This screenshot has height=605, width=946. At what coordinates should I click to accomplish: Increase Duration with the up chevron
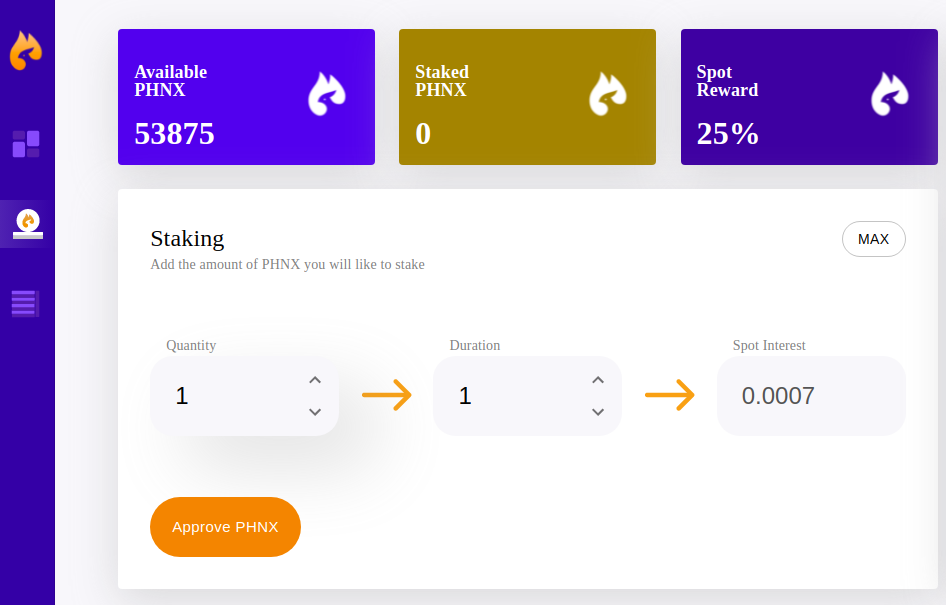tap(598, 380)
